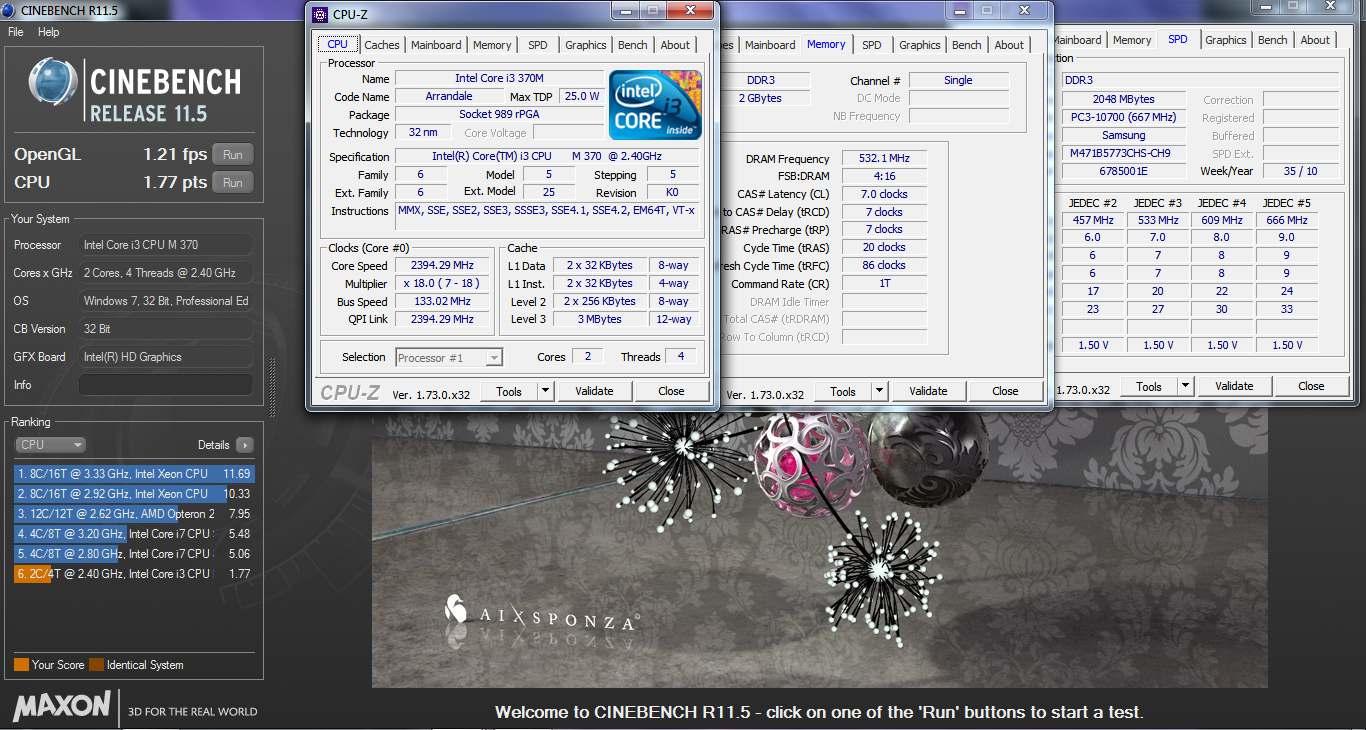Image resolution: width=1366 pixels, height=730 pixels.
Task: Select About tab in middle CPU-Z window
Action: [1009, 45]
